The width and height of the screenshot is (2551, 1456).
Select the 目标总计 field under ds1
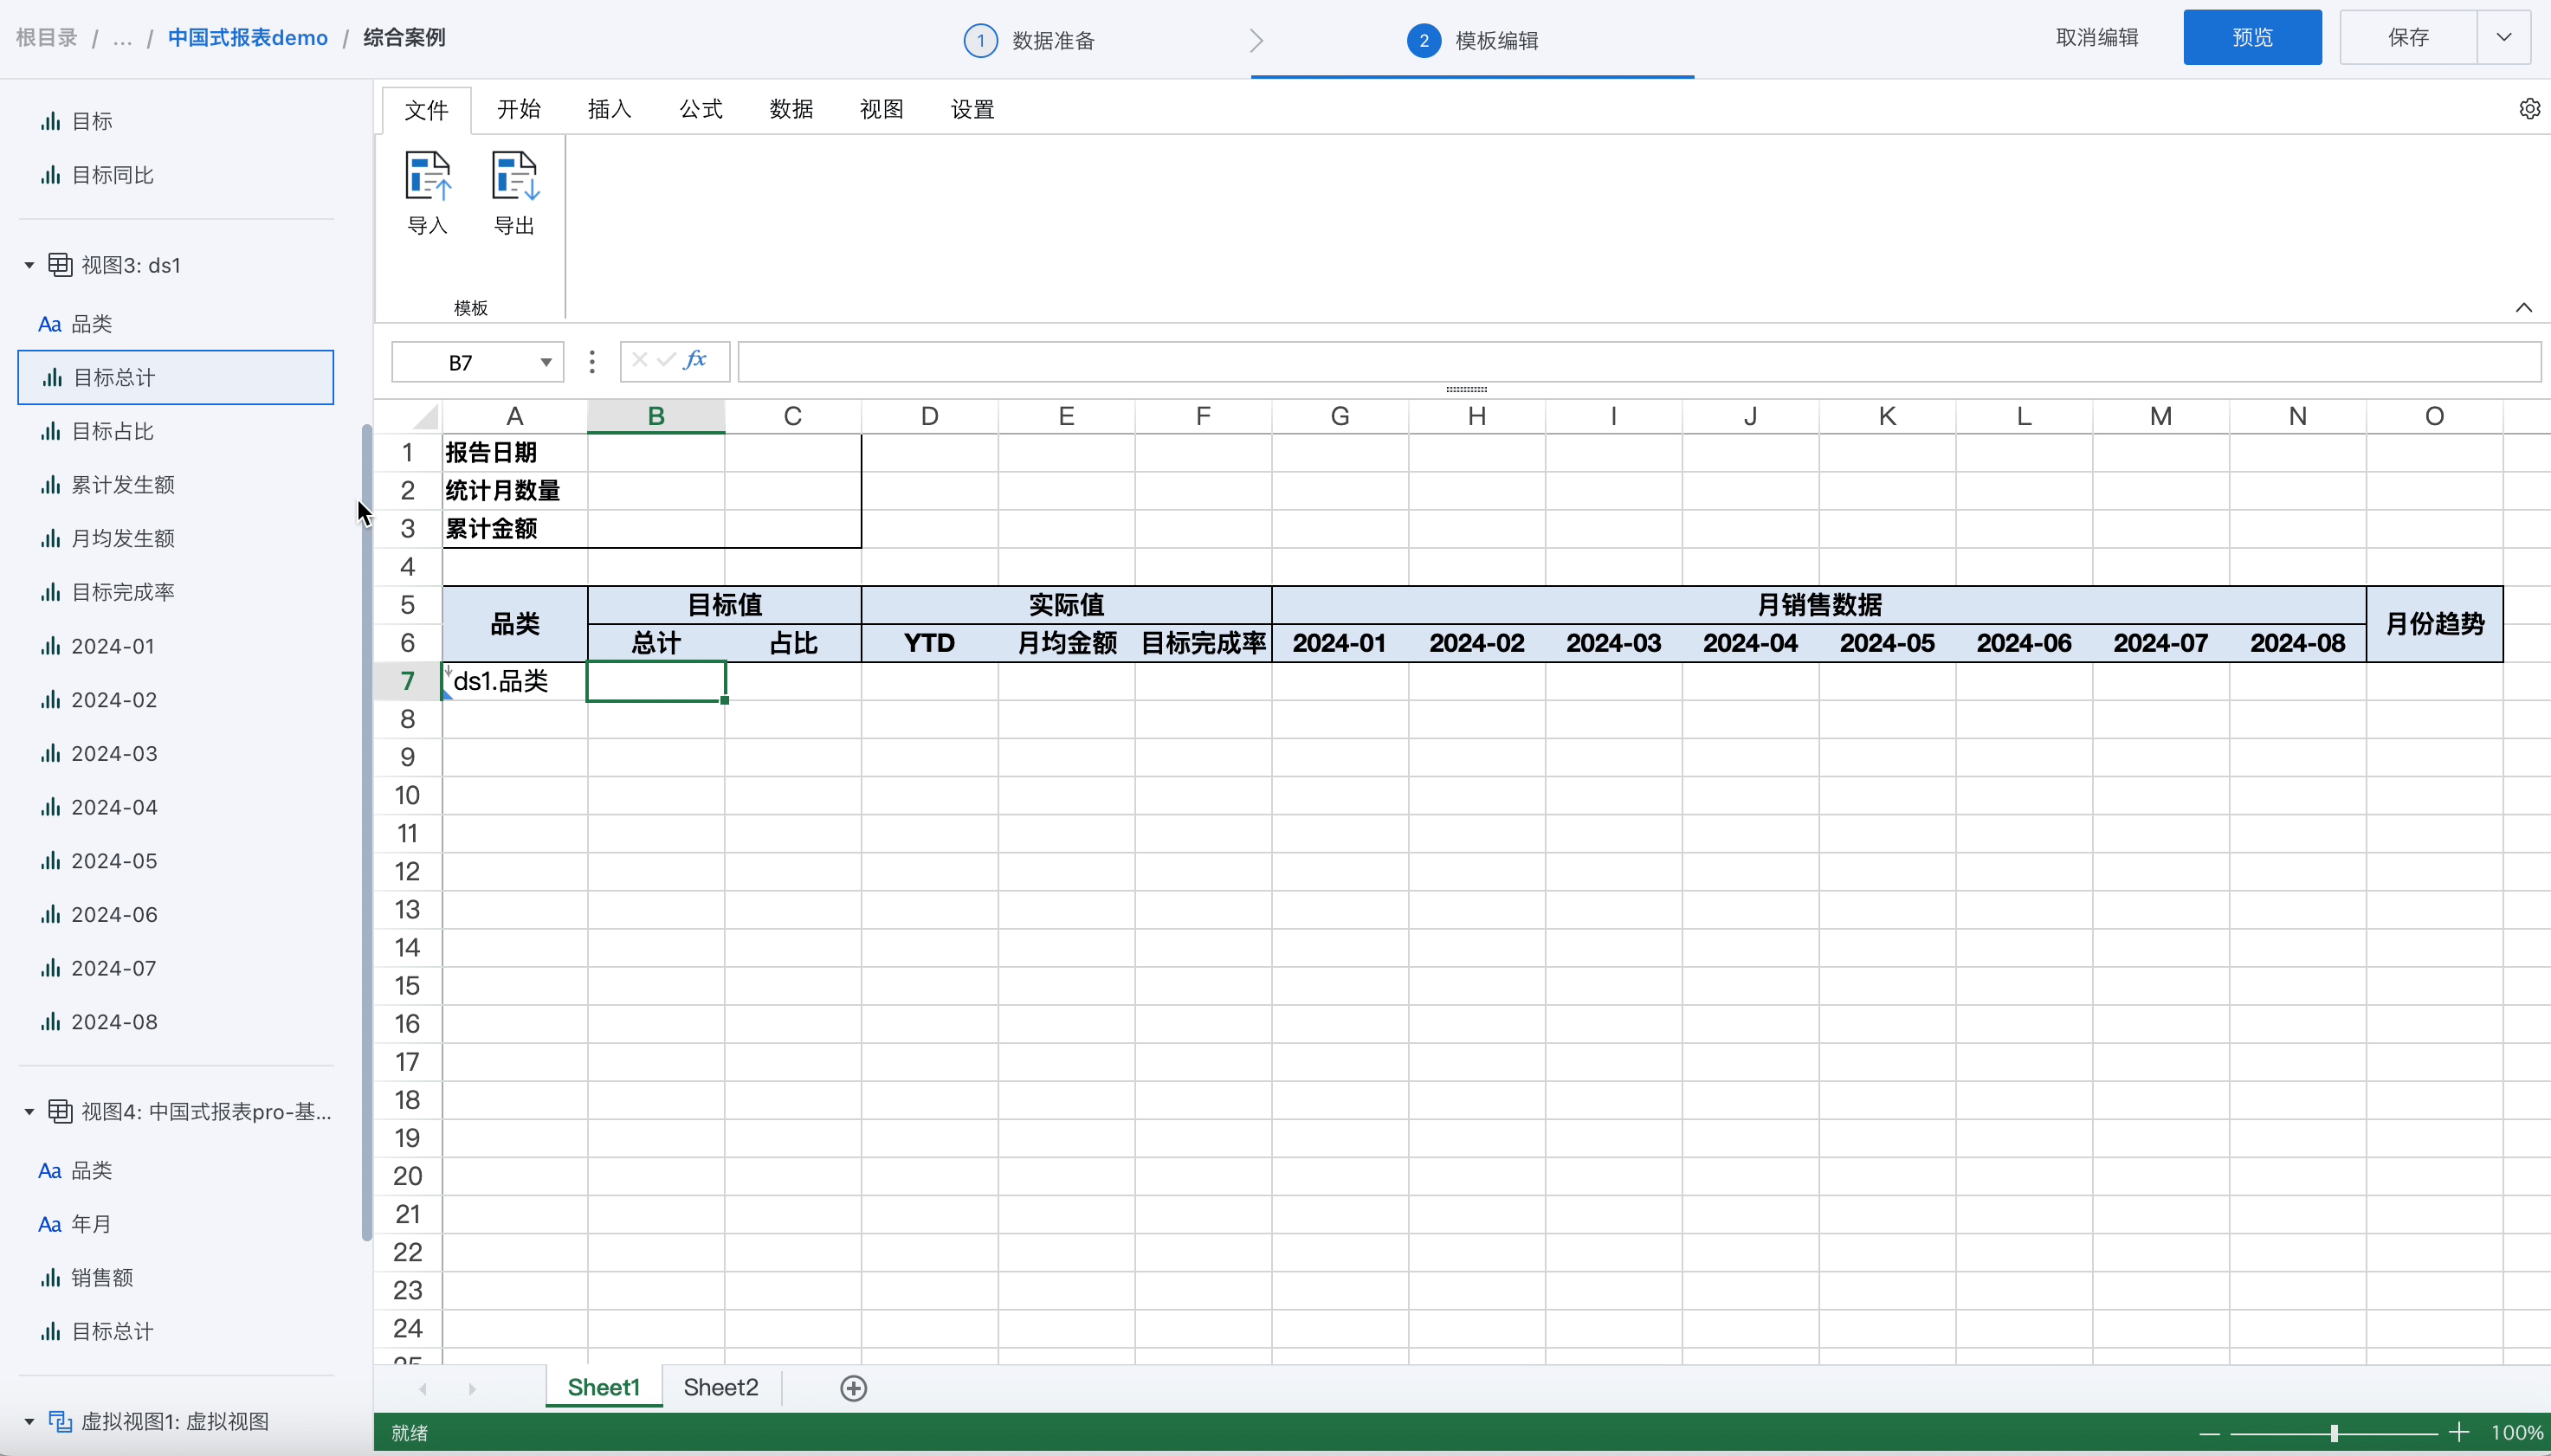coord(176,377)
